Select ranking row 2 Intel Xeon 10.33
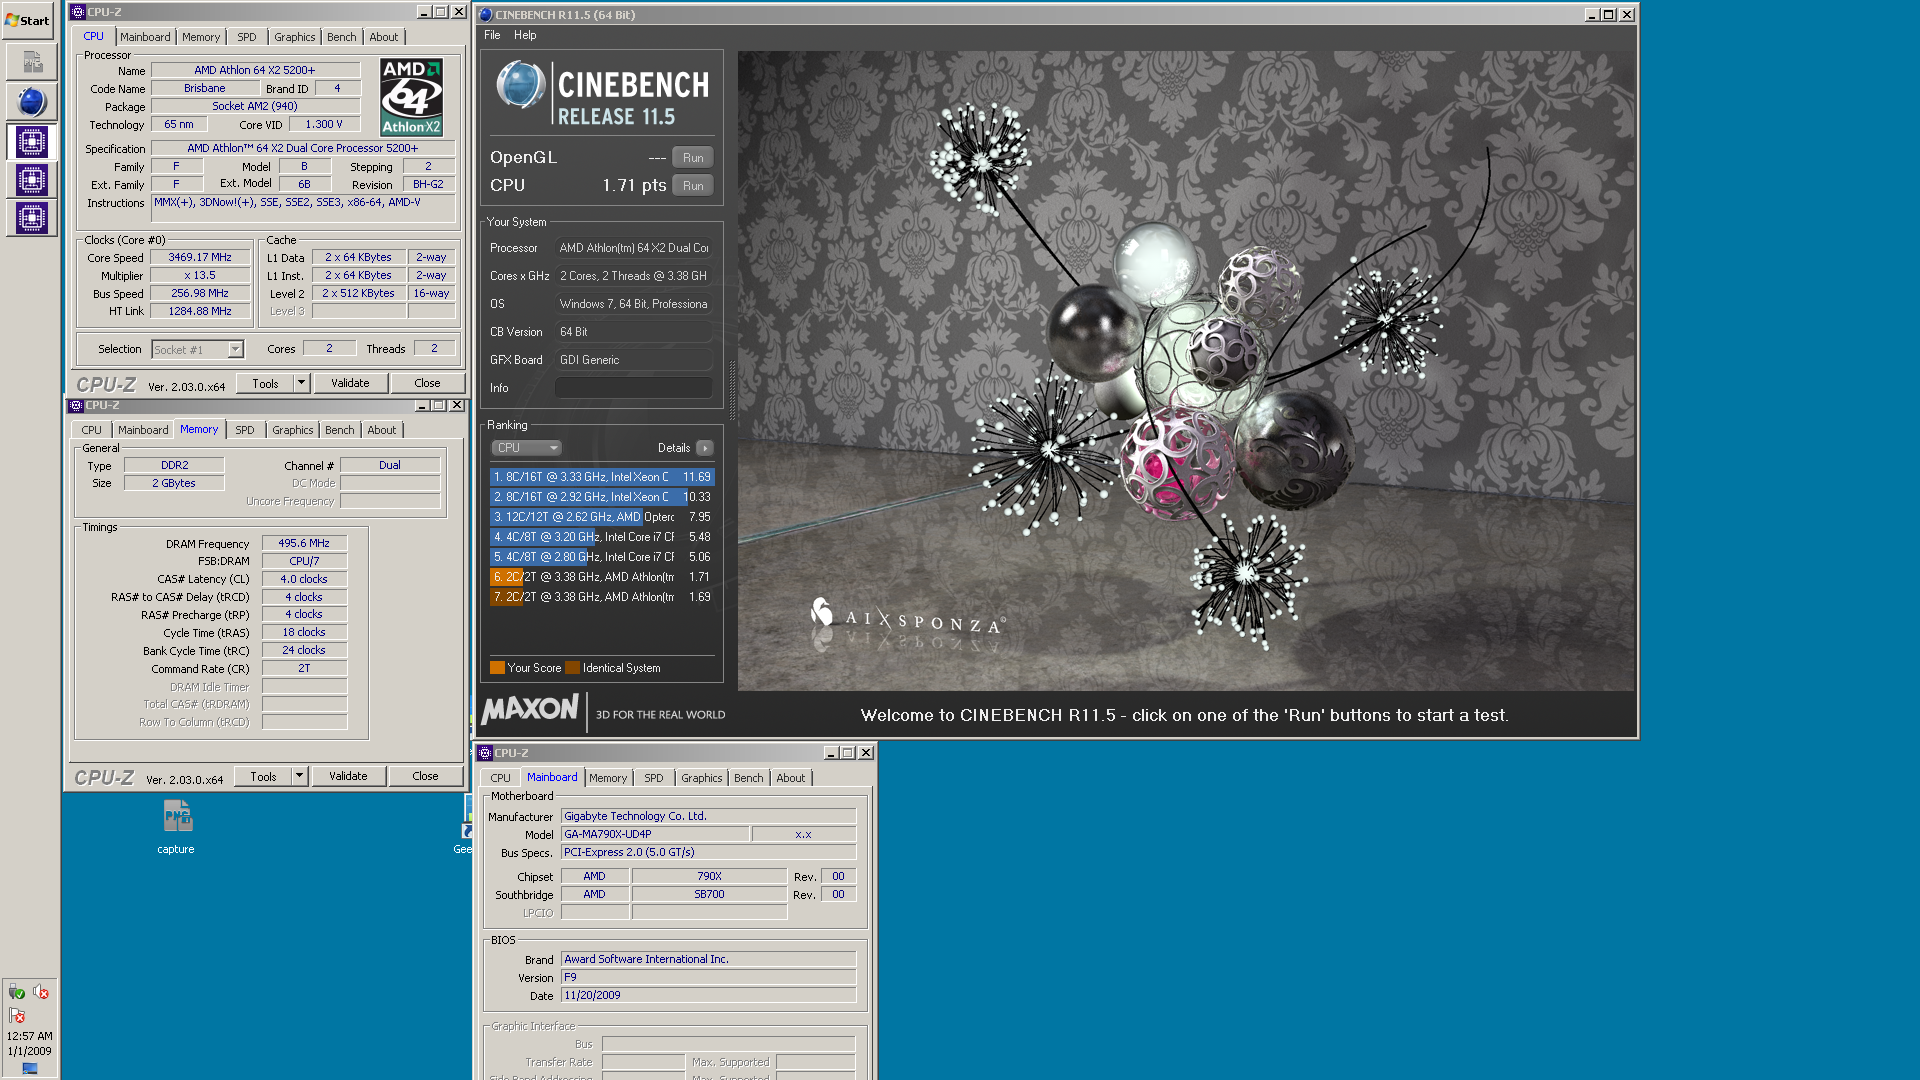 (x=602, y=497)
